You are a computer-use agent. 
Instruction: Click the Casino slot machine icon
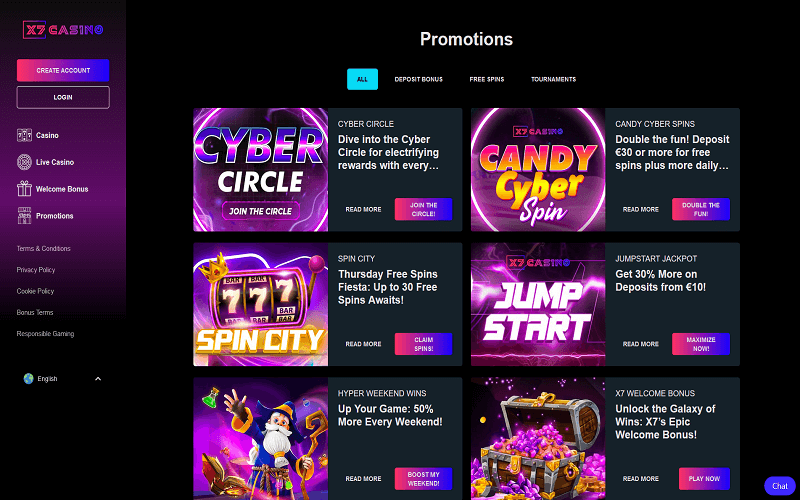(24, 135)
